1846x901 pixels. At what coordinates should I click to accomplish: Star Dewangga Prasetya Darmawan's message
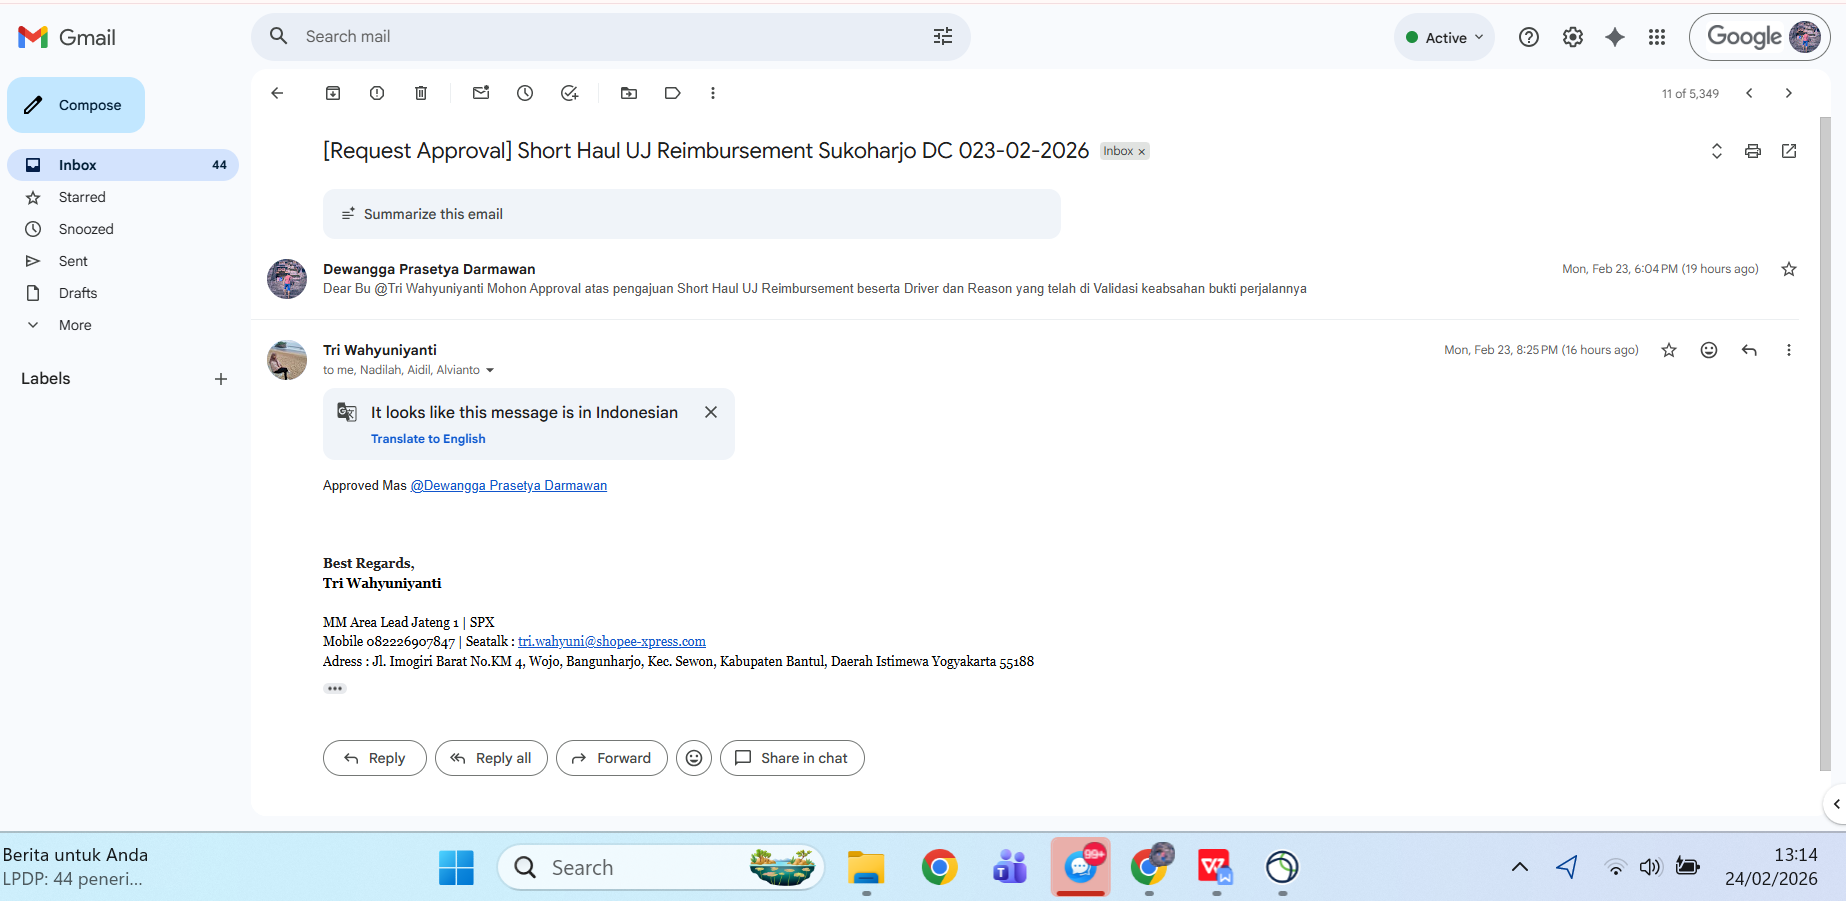[x=1789, y=269]
